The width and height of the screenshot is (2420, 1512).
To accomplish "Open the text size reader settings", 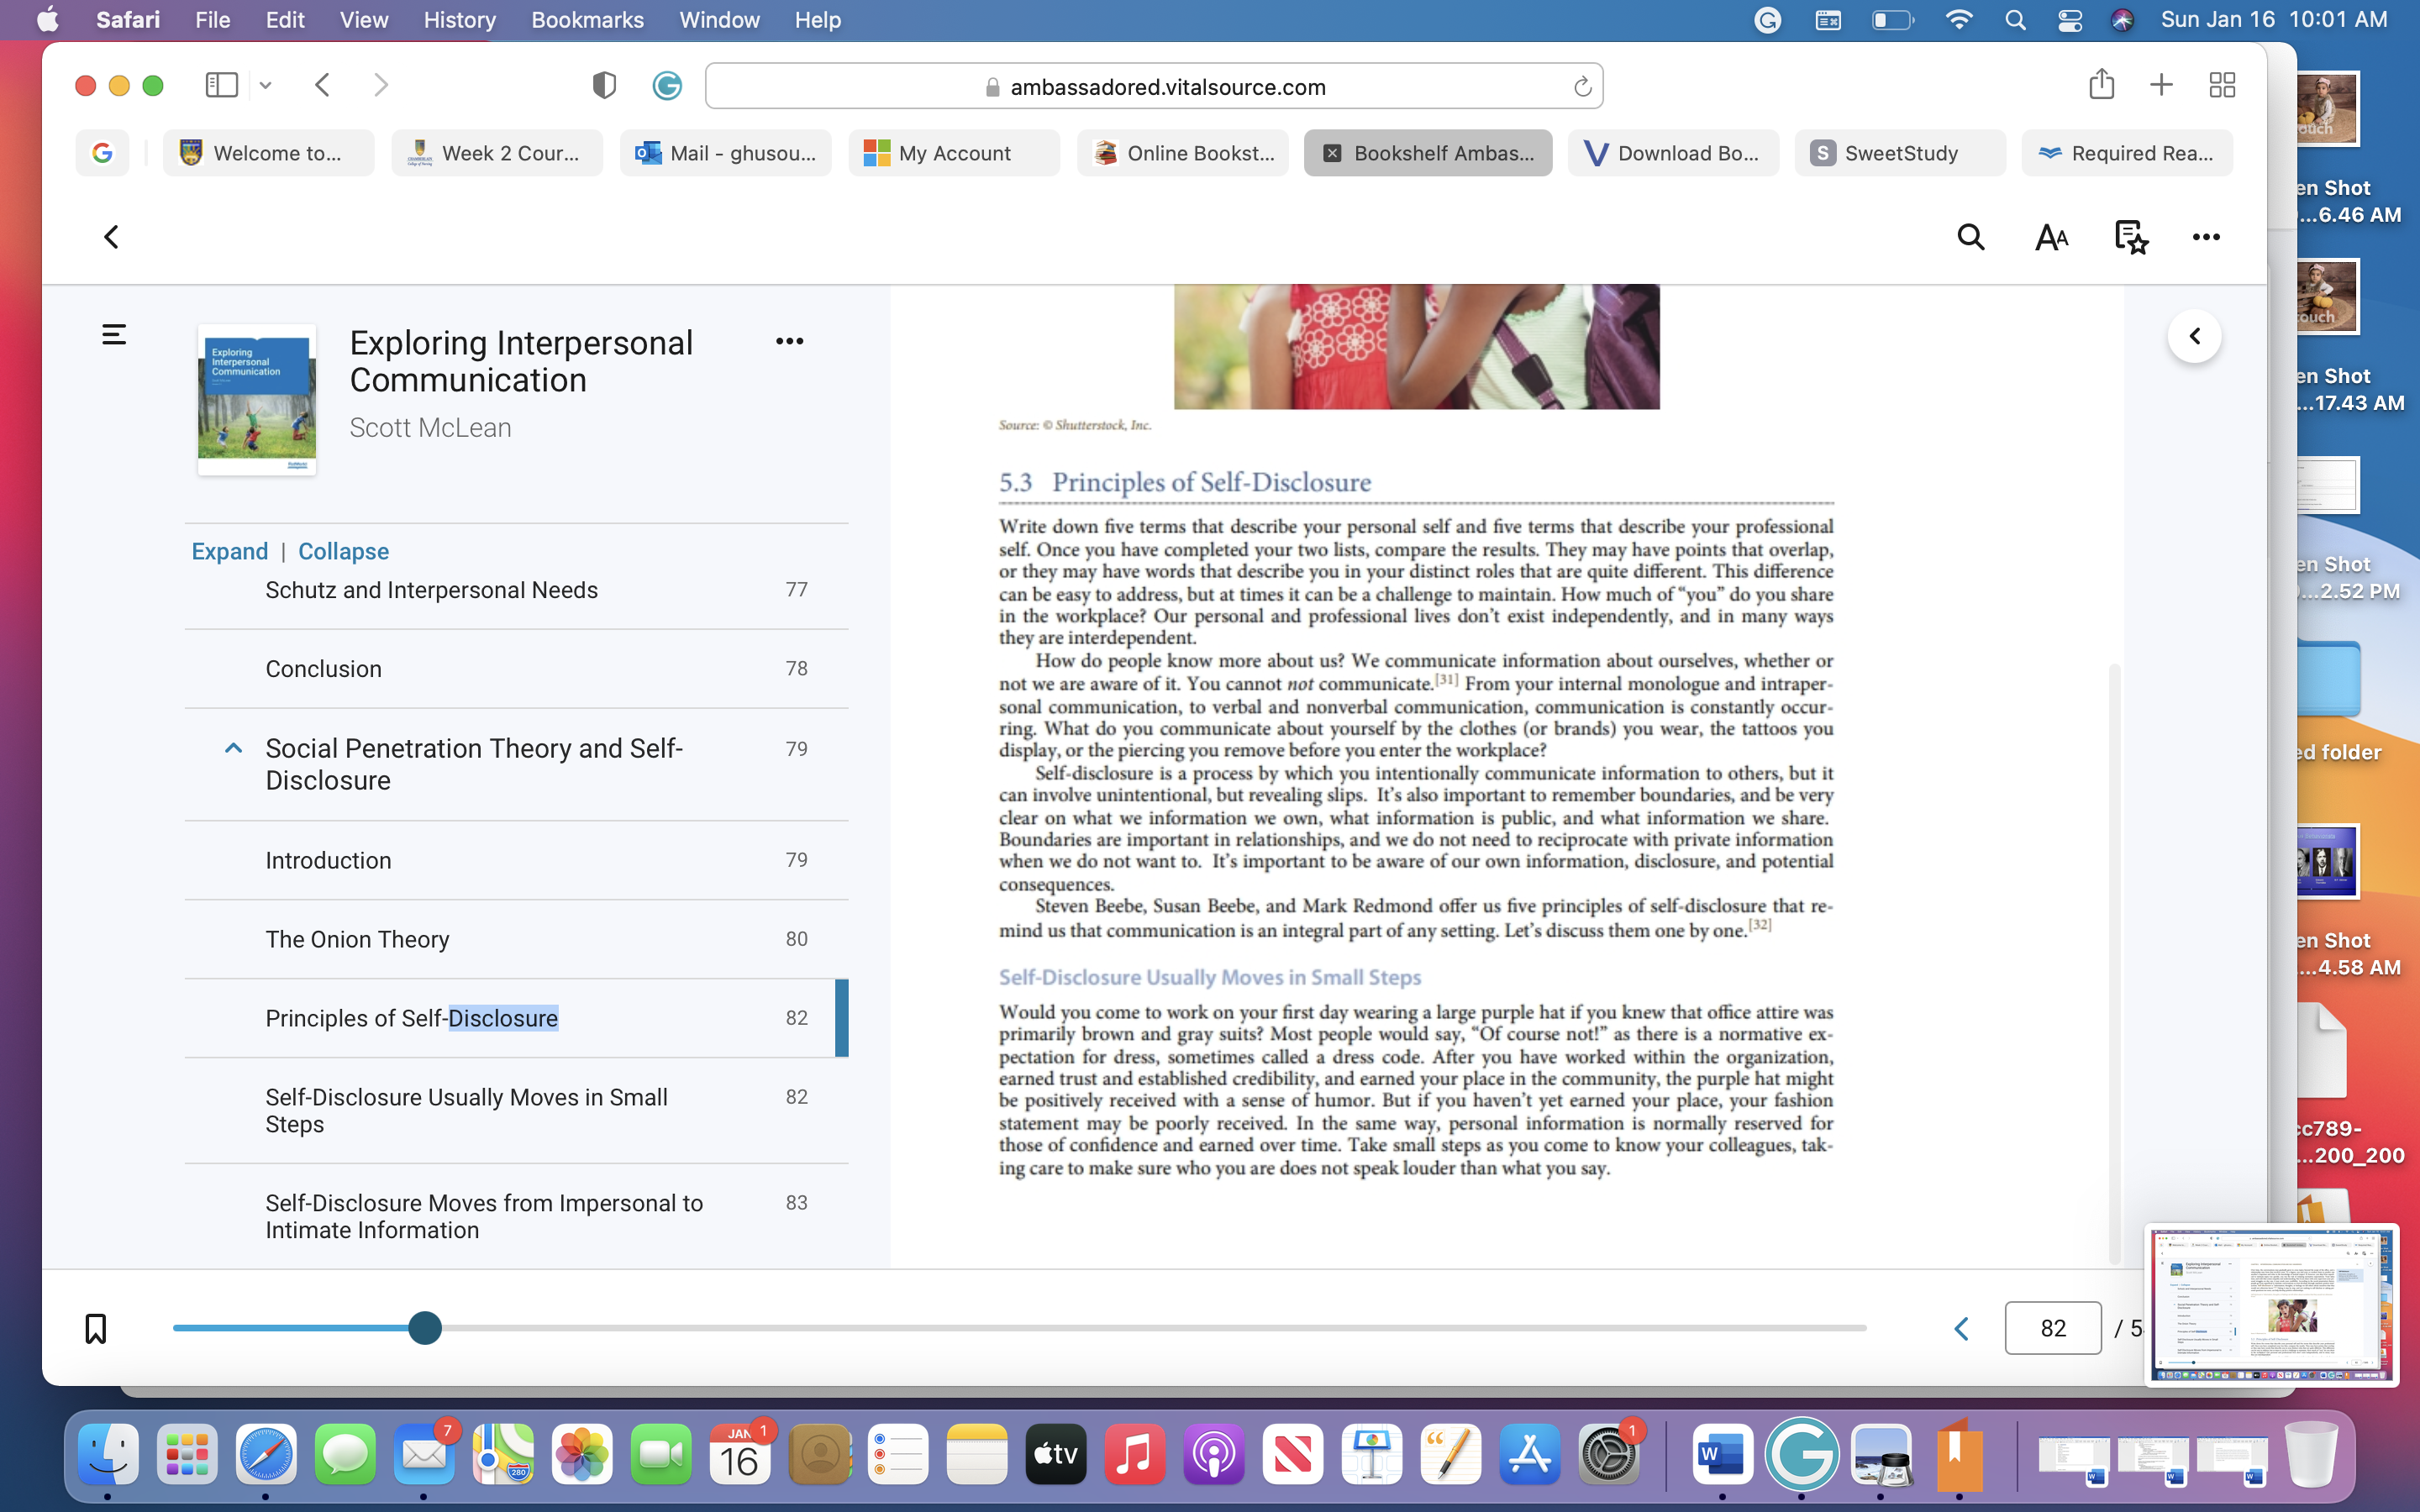I will point(2051,237).
